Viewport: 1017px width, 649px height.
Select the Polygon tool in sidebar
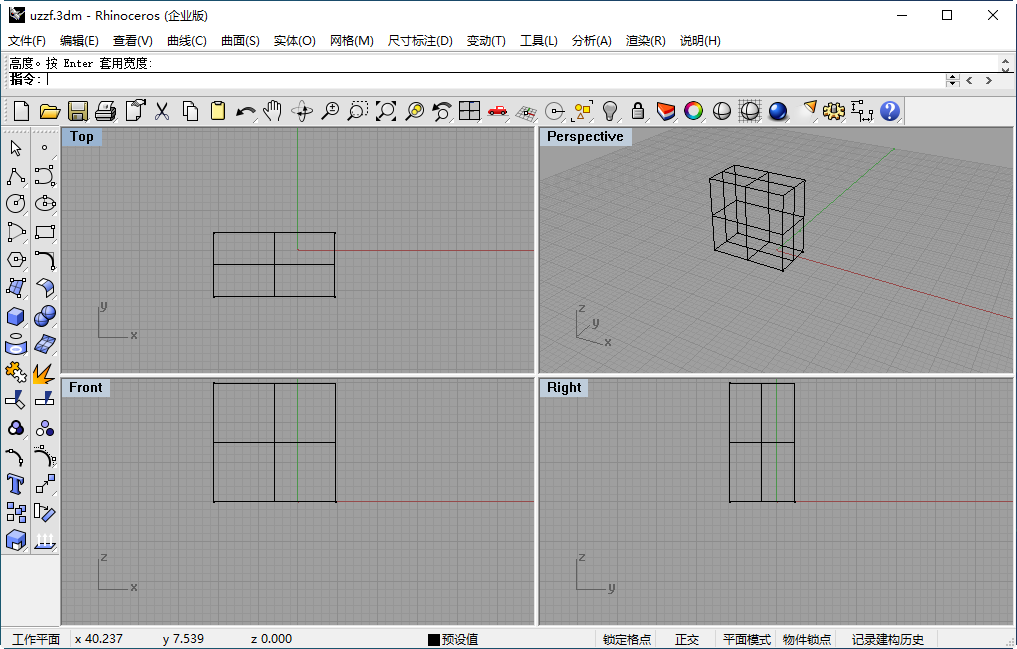[16, 259]
